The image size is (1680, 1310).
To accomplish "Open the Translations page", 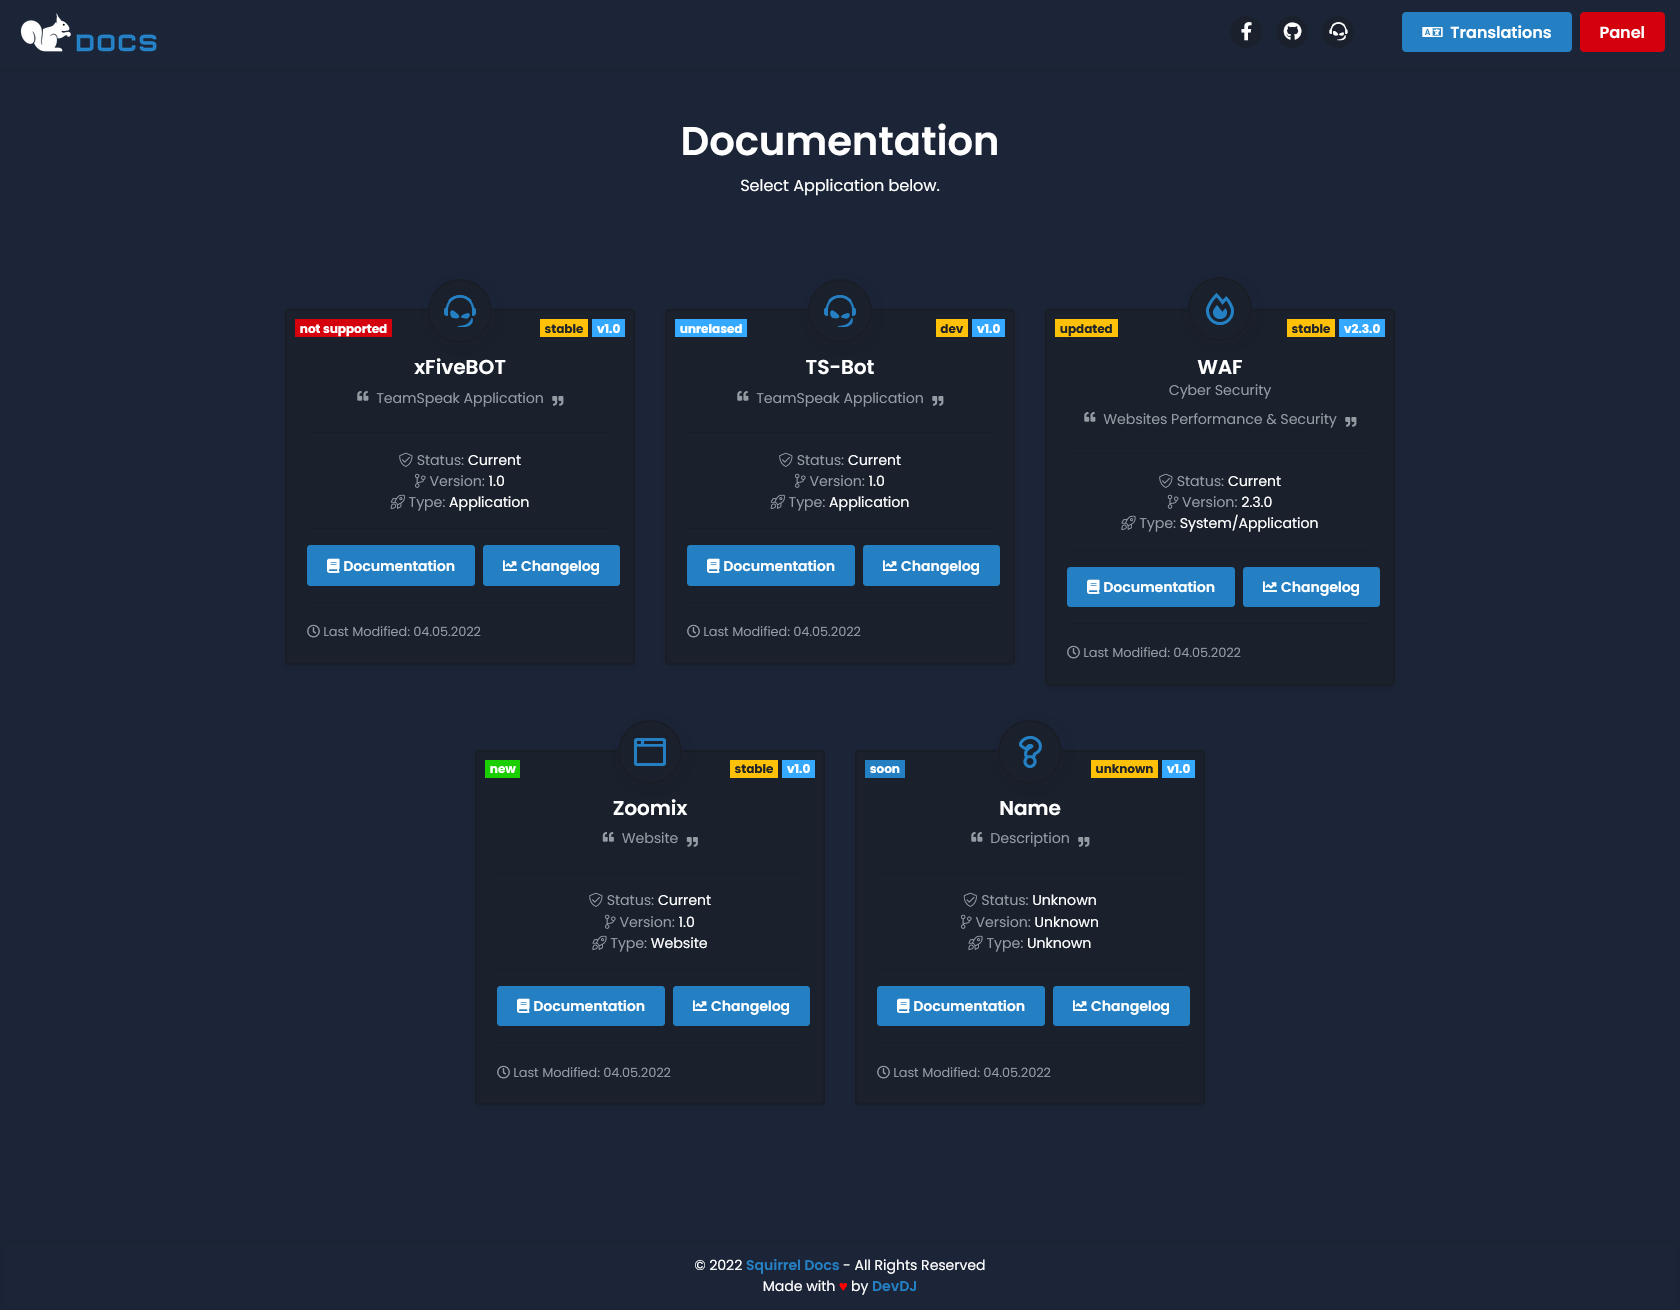I will pos(1486,31).
